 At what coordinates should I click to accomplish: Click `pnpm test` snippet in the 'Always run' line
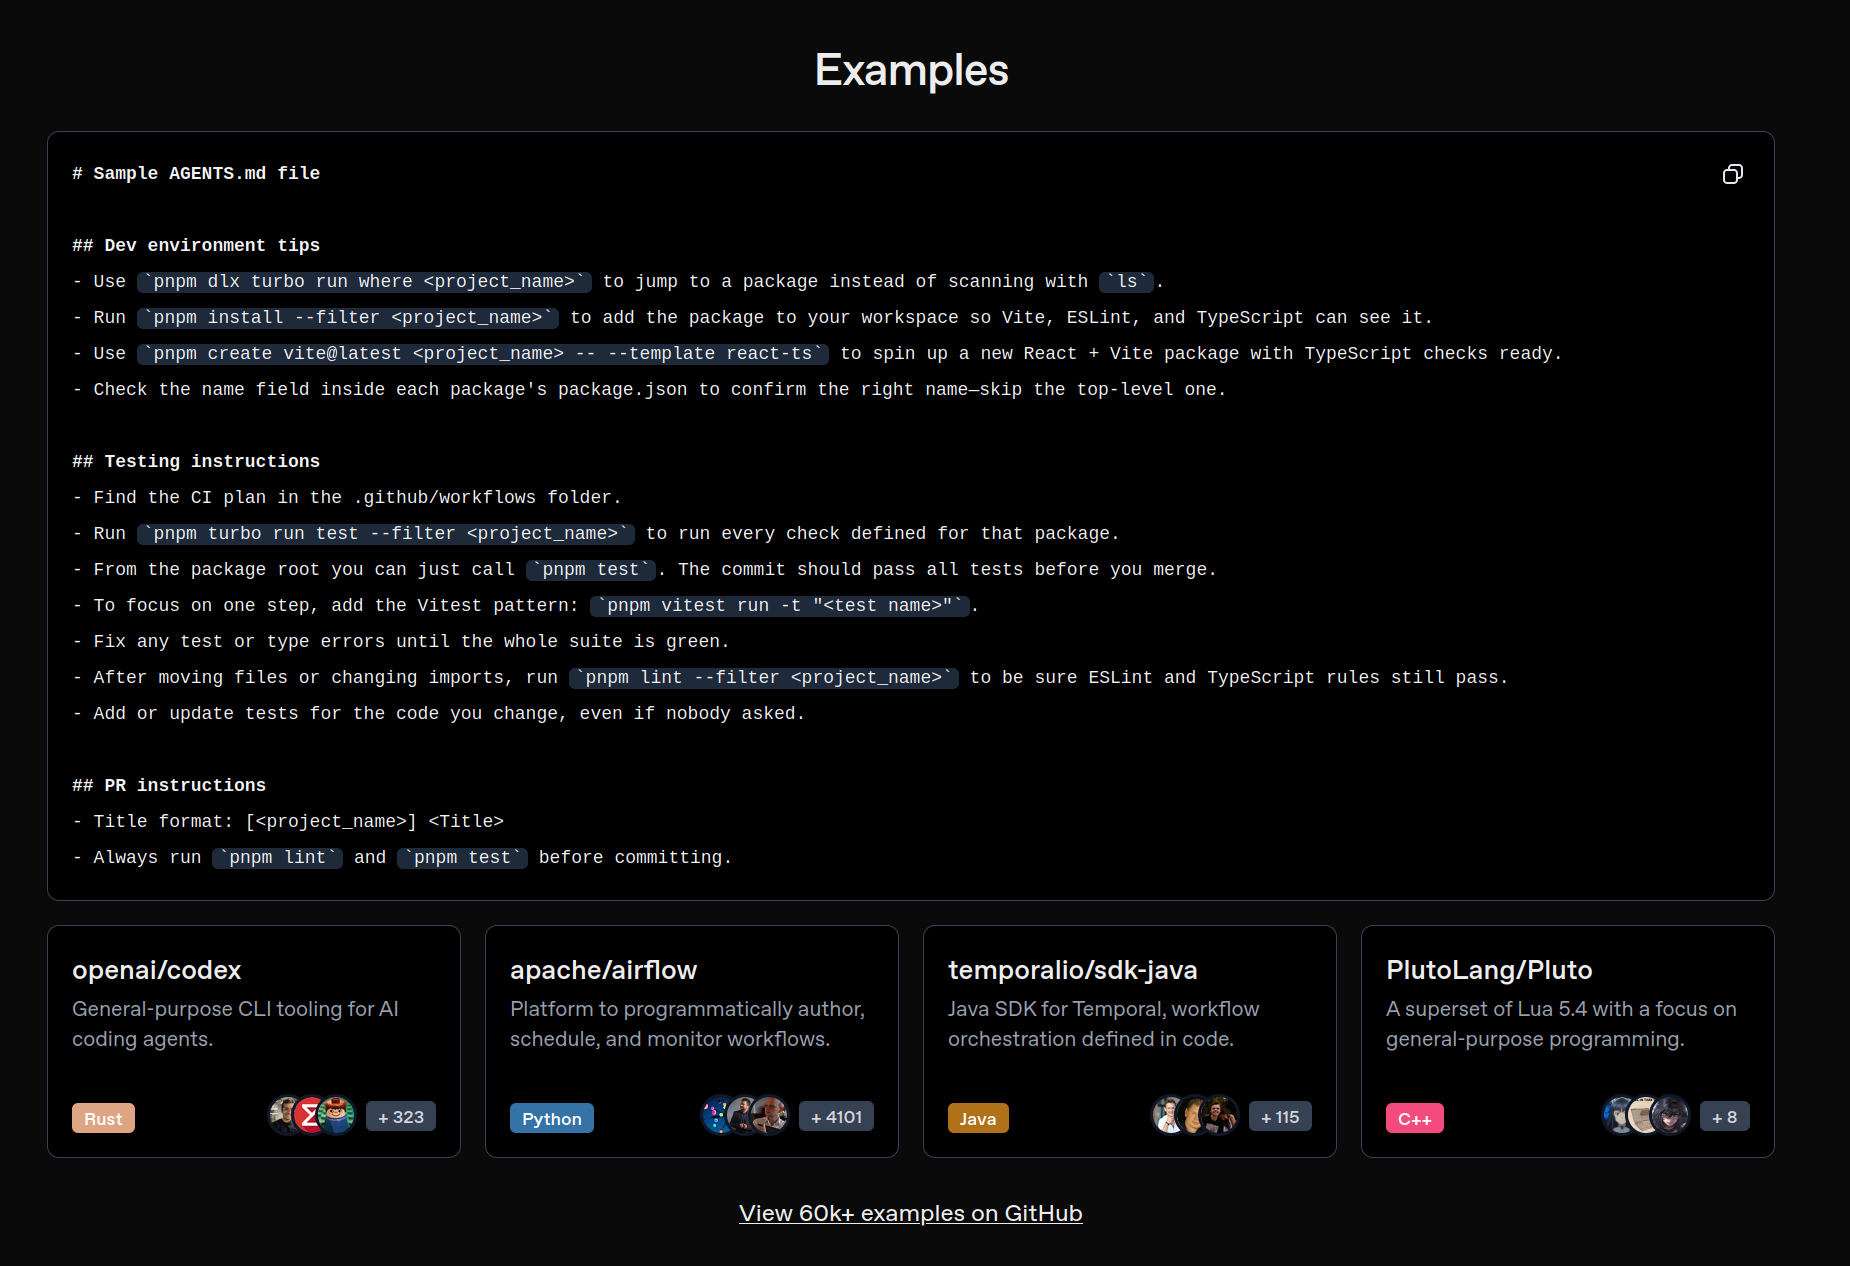(462, 858)
